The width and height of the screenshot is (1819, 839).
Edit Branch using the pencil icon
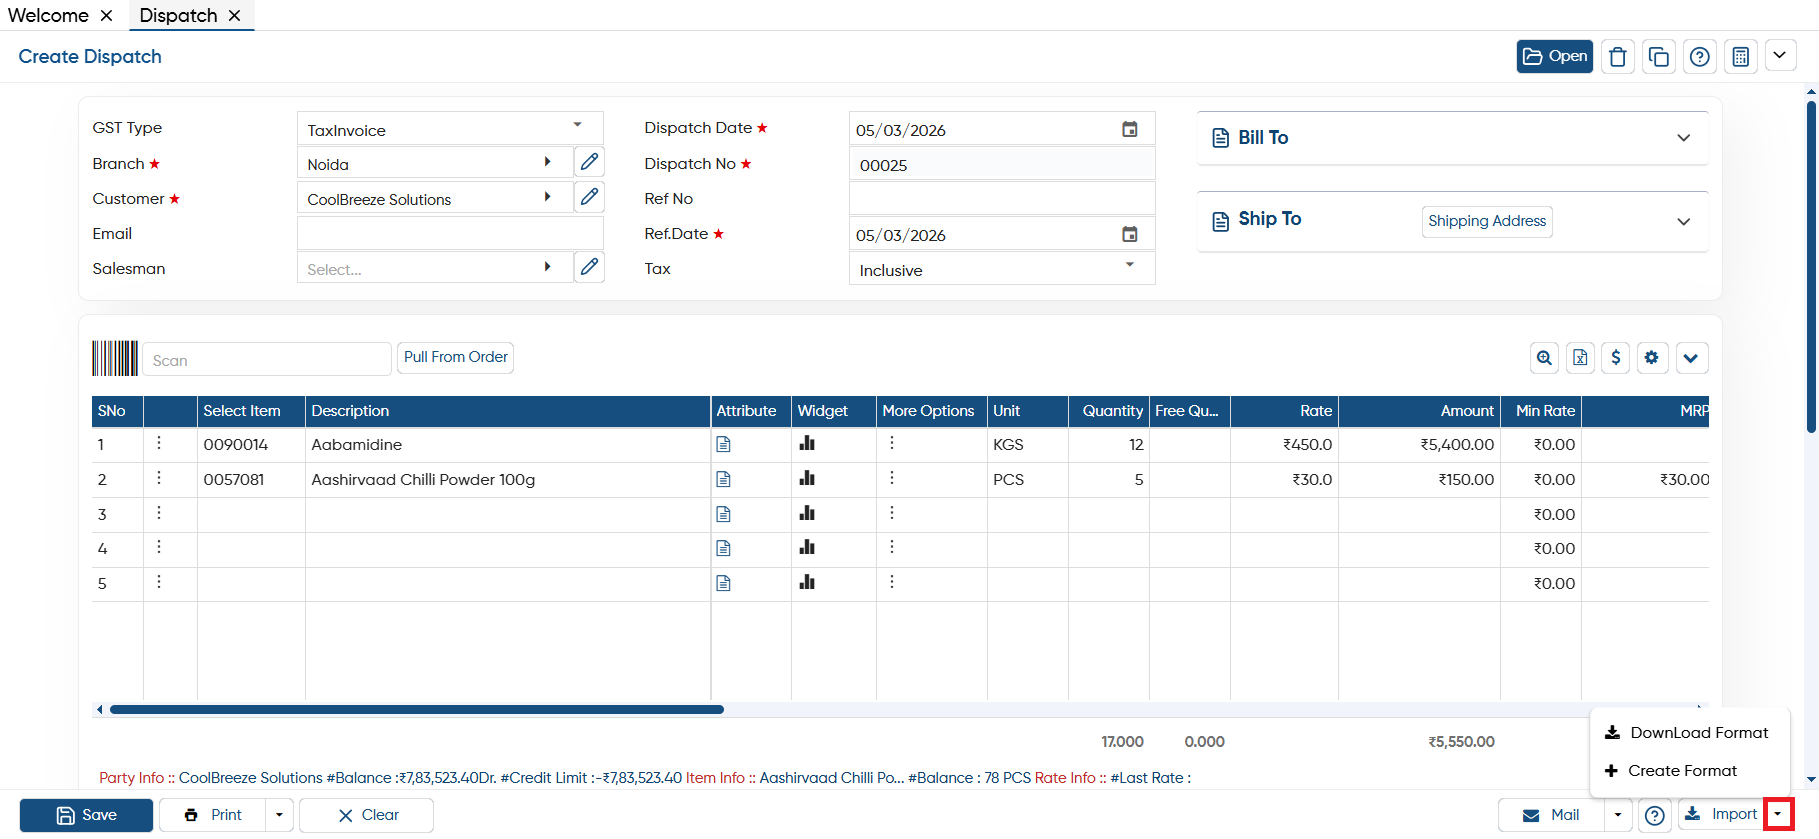[589, 162]
